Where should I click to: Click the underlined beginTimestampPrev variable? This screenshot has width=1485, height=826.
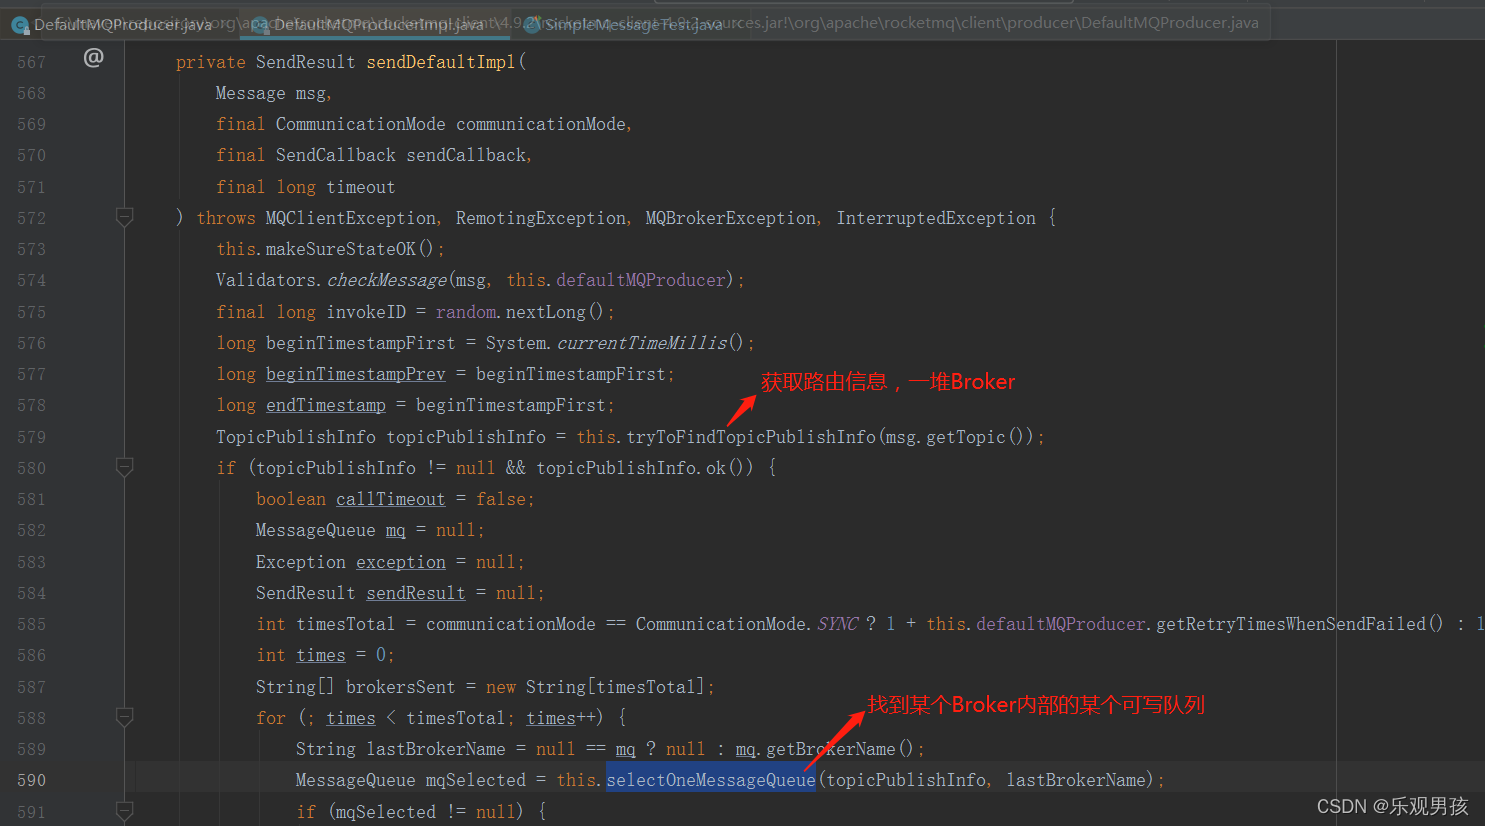point(356,374)
